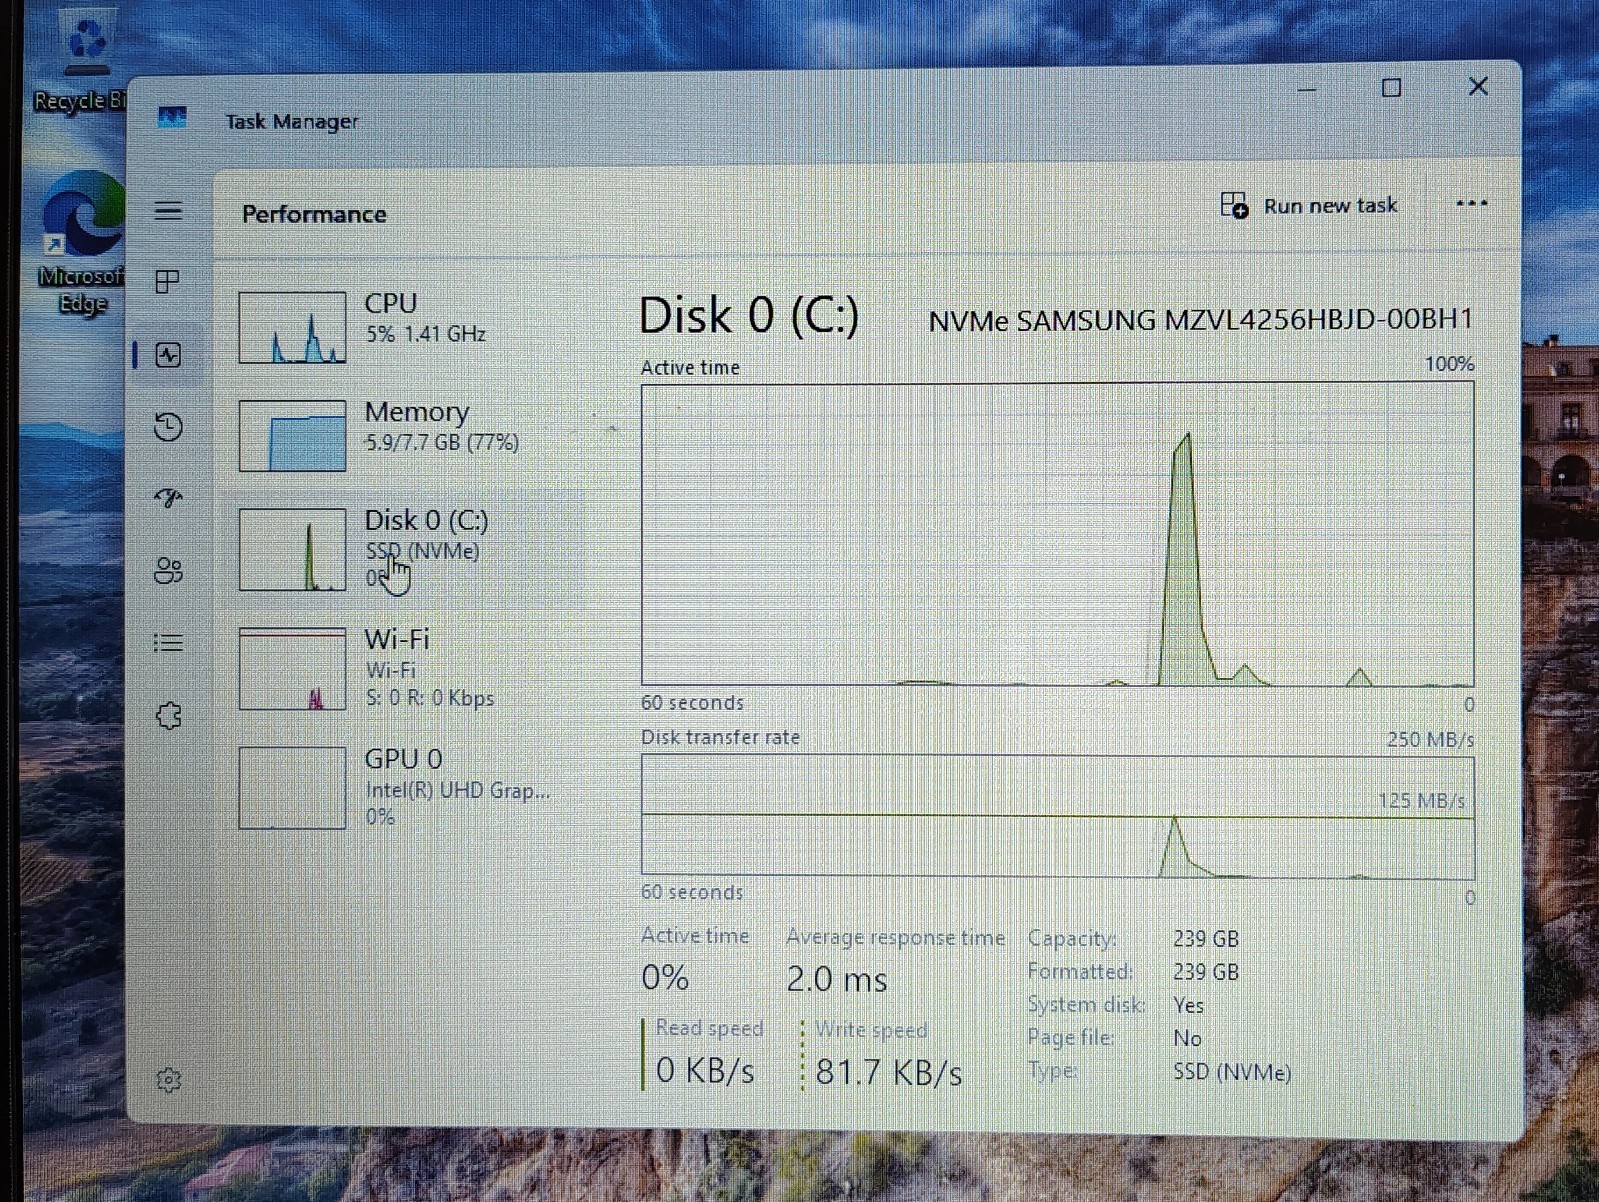Click the S: 0 R: 0 Kbps Wi-Fi text
The image size is (1599, 1202).
click(429, 698)
